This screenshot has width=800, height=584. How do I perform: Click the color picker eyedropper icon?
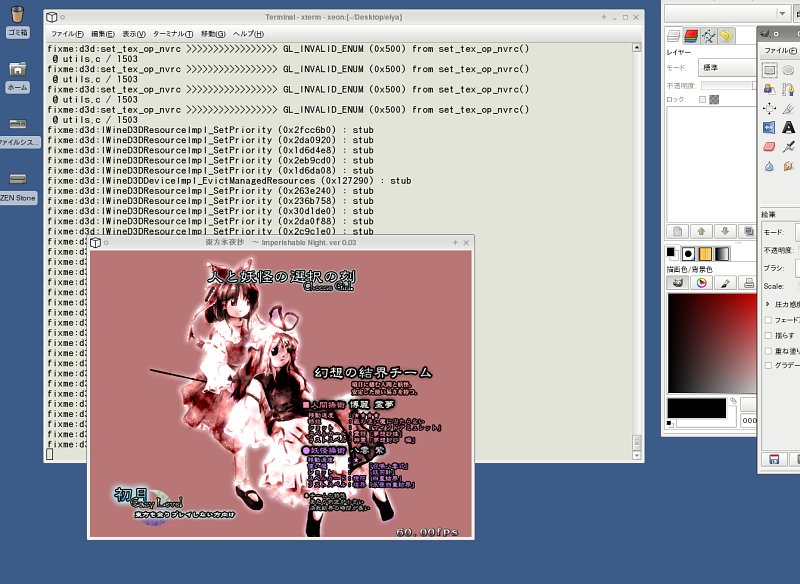point(733,401)
